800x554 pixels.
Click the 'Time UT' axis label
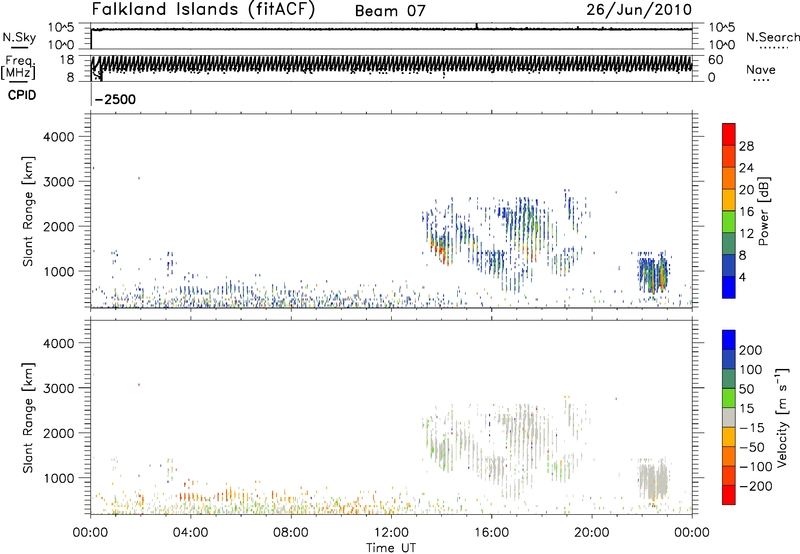[x=391, y=547]
